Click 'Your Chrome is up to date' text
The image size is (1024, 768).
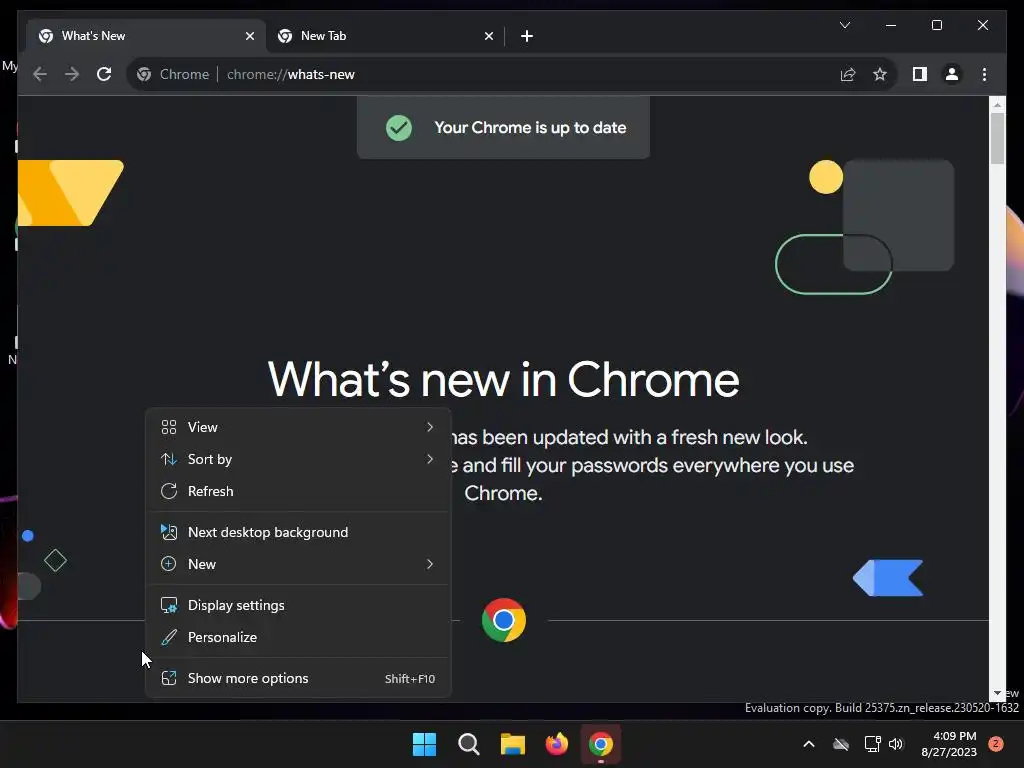530,127
